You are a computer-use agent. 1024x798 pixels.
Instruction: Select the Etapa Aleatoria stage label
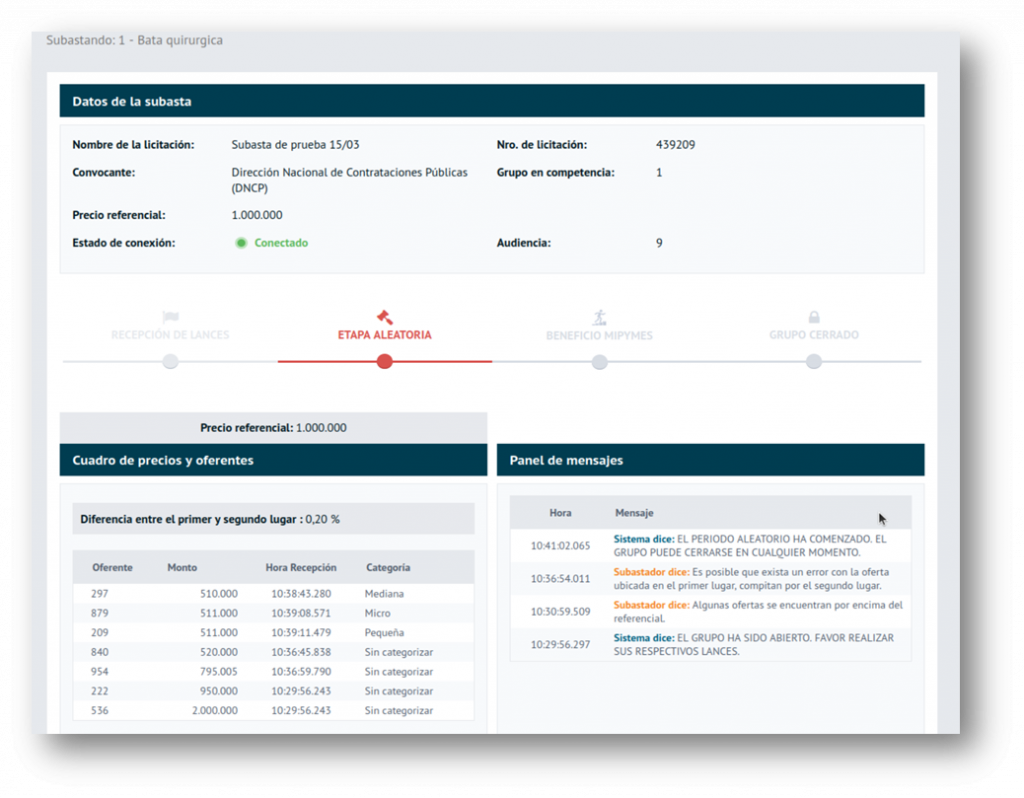pos(385,335)
